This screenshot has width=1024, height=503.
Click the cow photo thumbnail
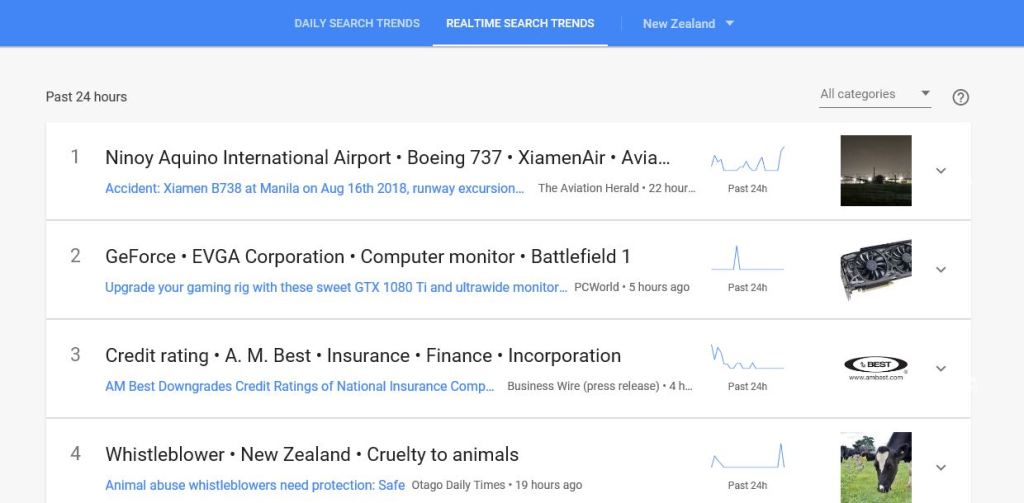pos(875,467)
